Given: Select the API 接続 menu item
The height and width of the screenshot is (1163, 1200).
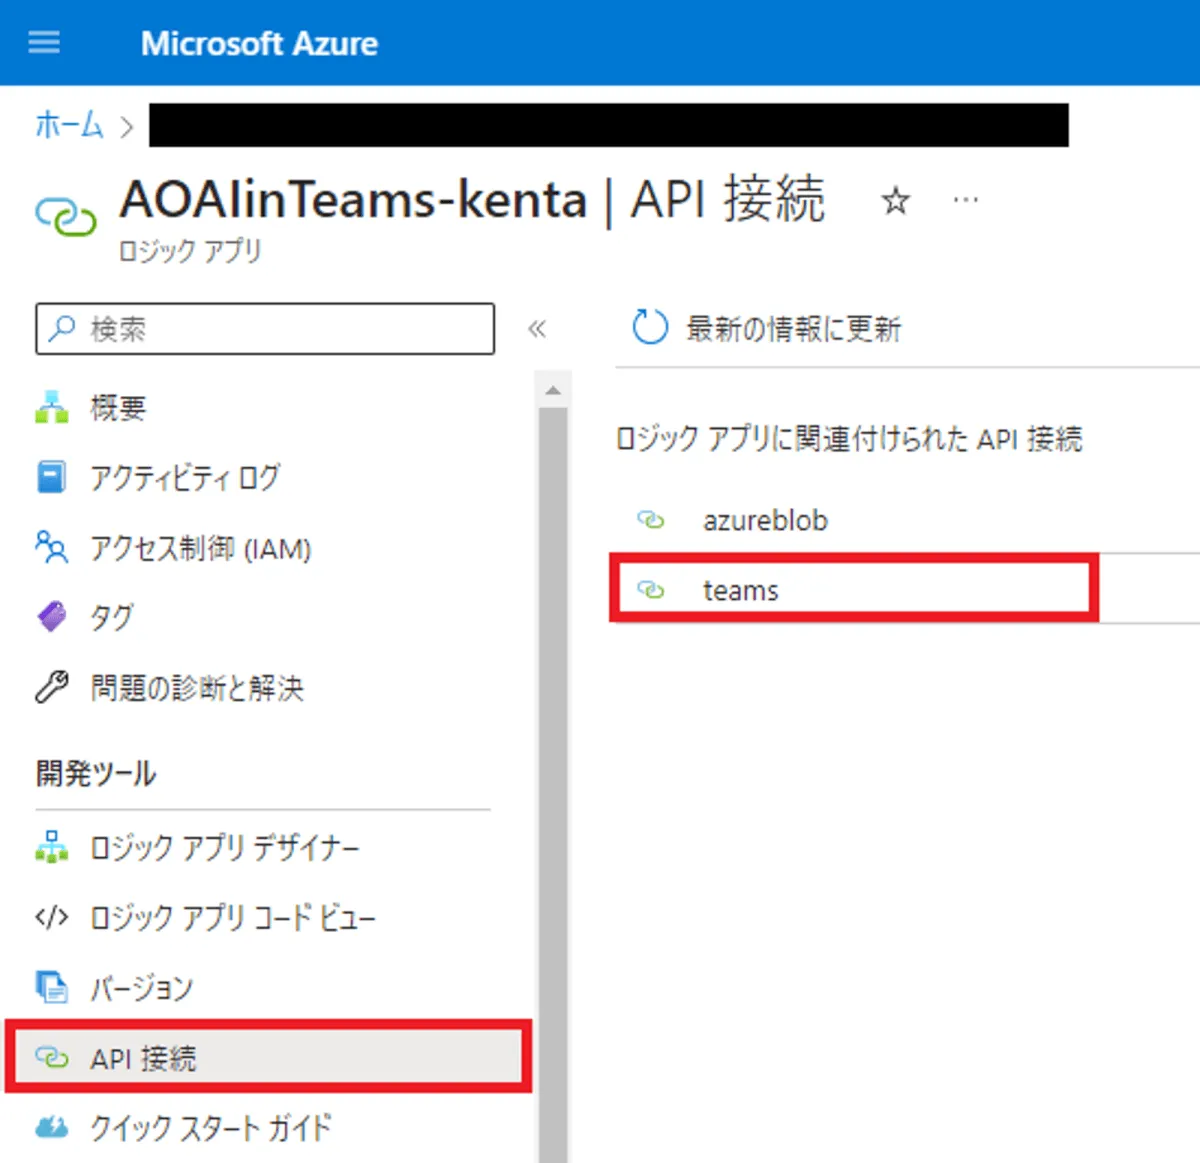Looking at the screenshot, I should (x=143, y=1058).
